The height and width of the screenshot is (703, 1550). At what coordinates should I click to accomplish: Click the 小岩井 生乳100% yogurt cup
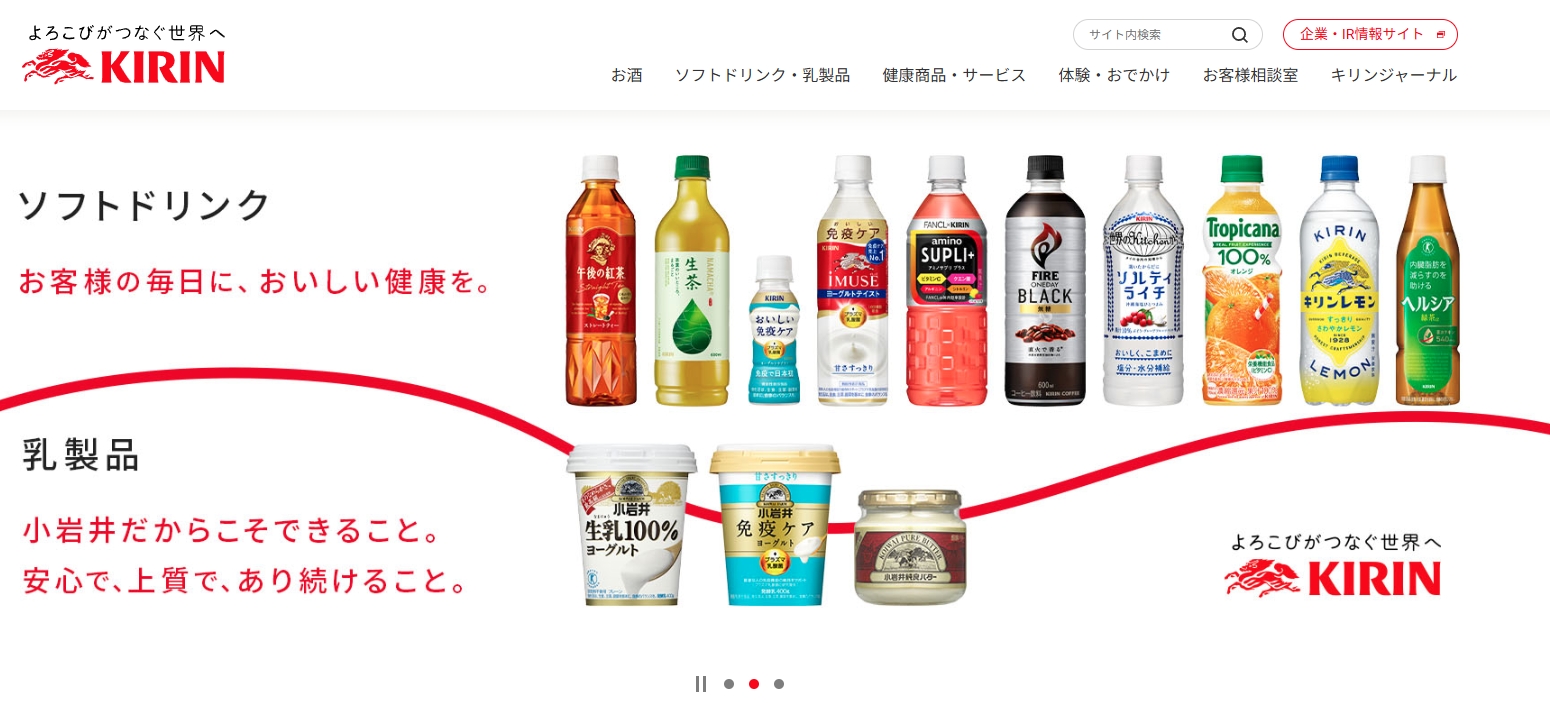631,525
